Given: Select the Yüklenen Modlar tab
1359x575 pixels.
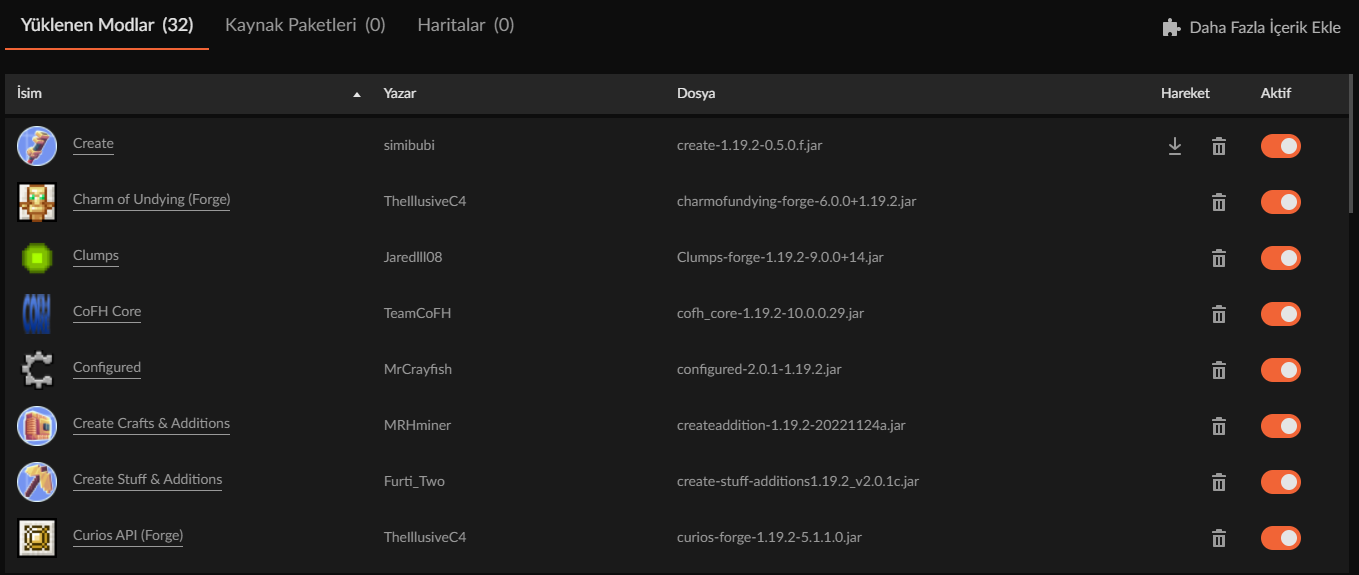Looking at the screenshot, I should [x=107, y=25].
